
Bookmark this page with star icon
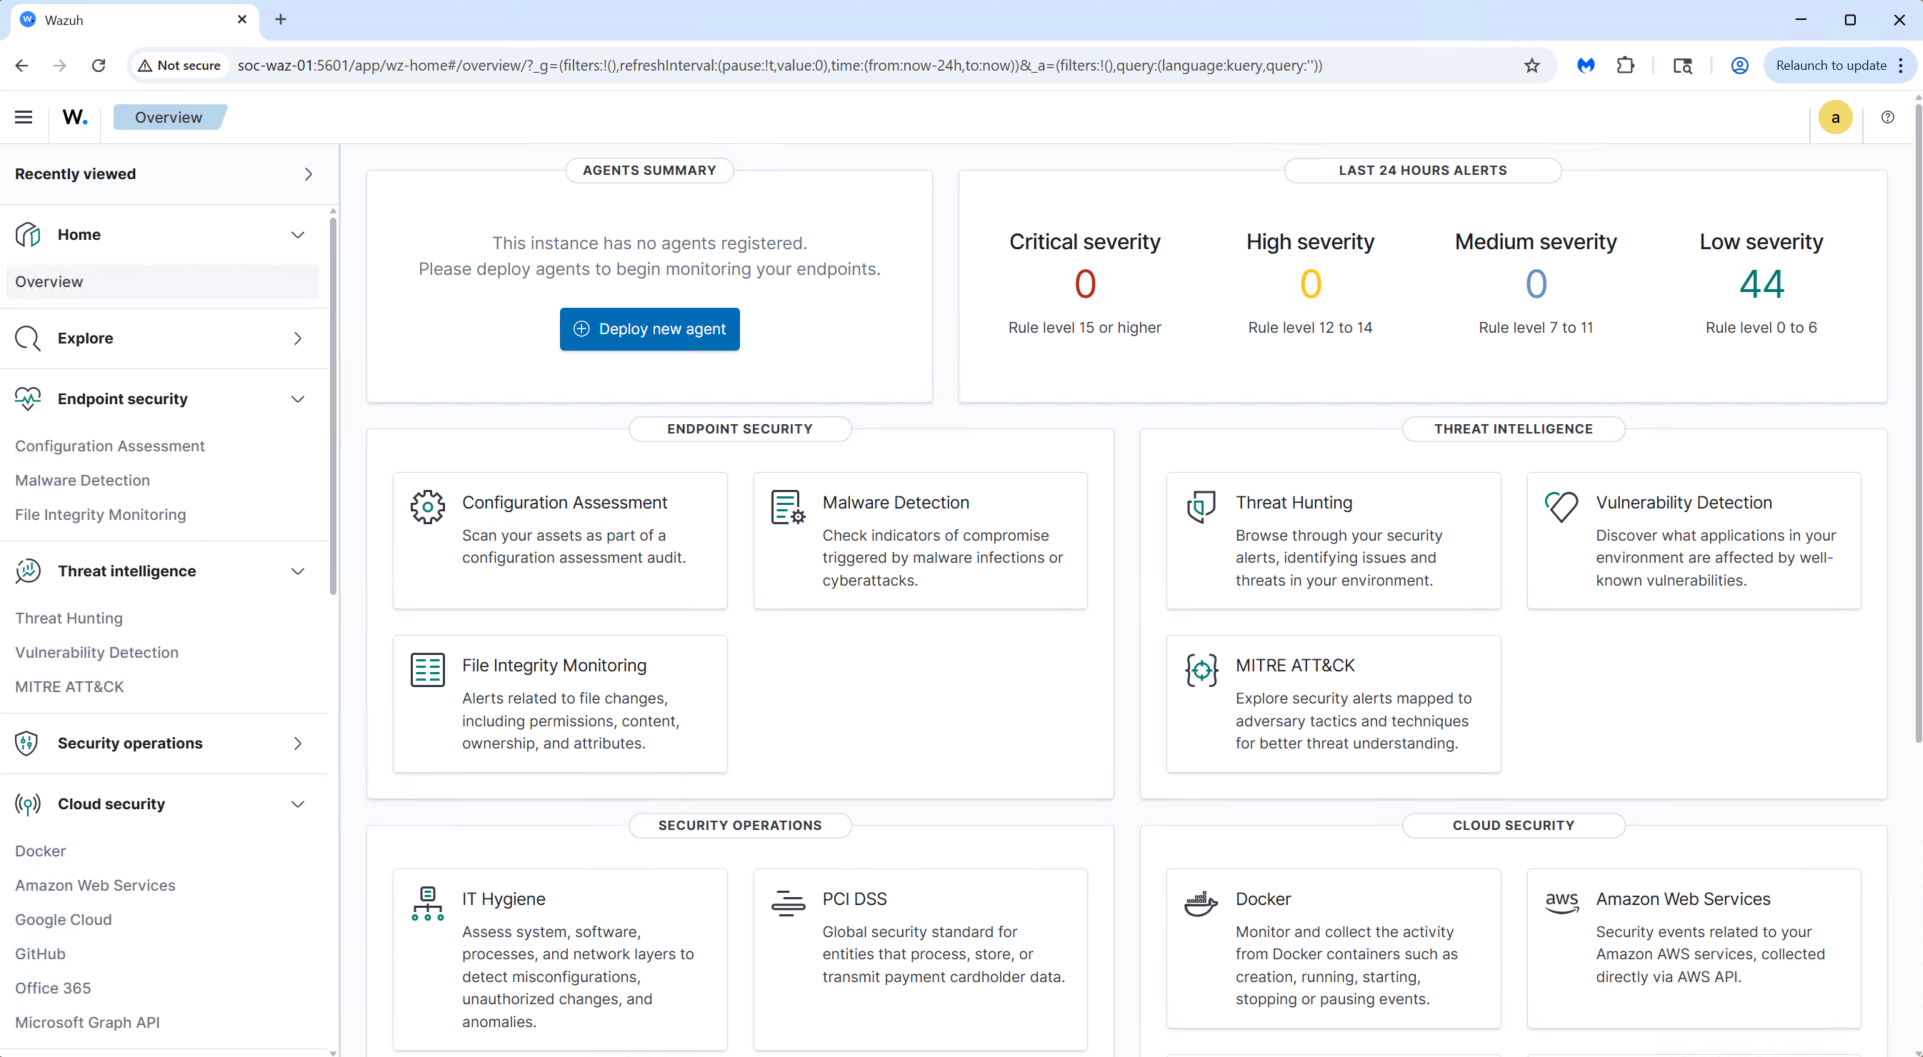1531,66
